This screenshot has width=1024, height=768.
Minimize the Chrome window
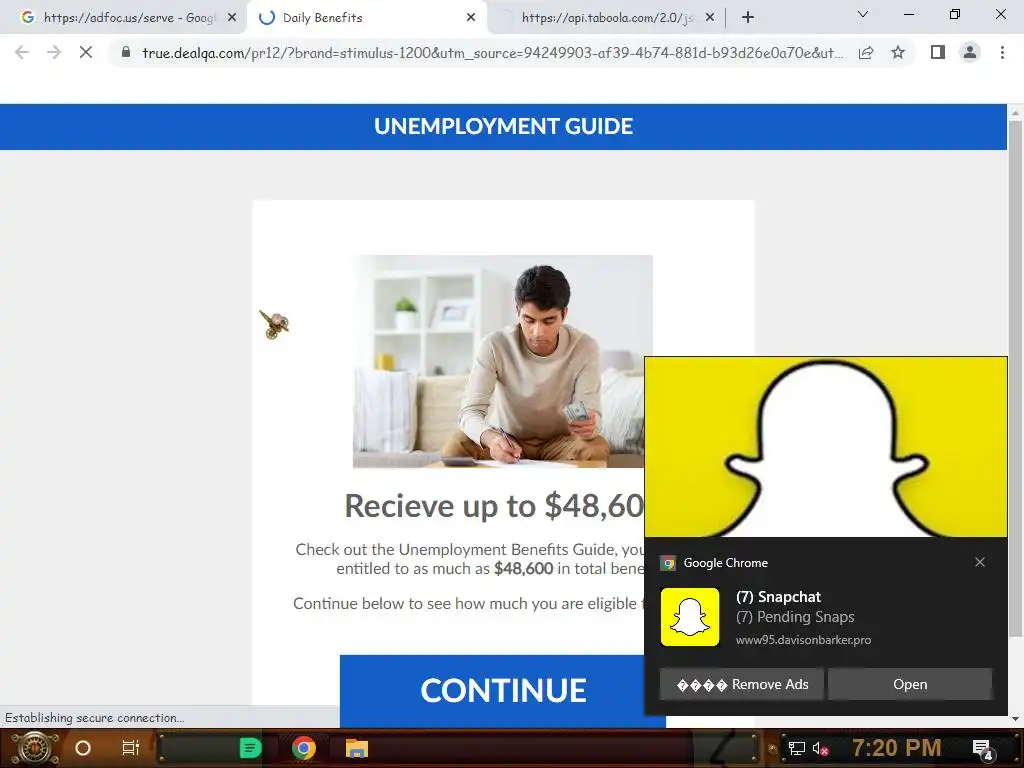tap(908, 14)
